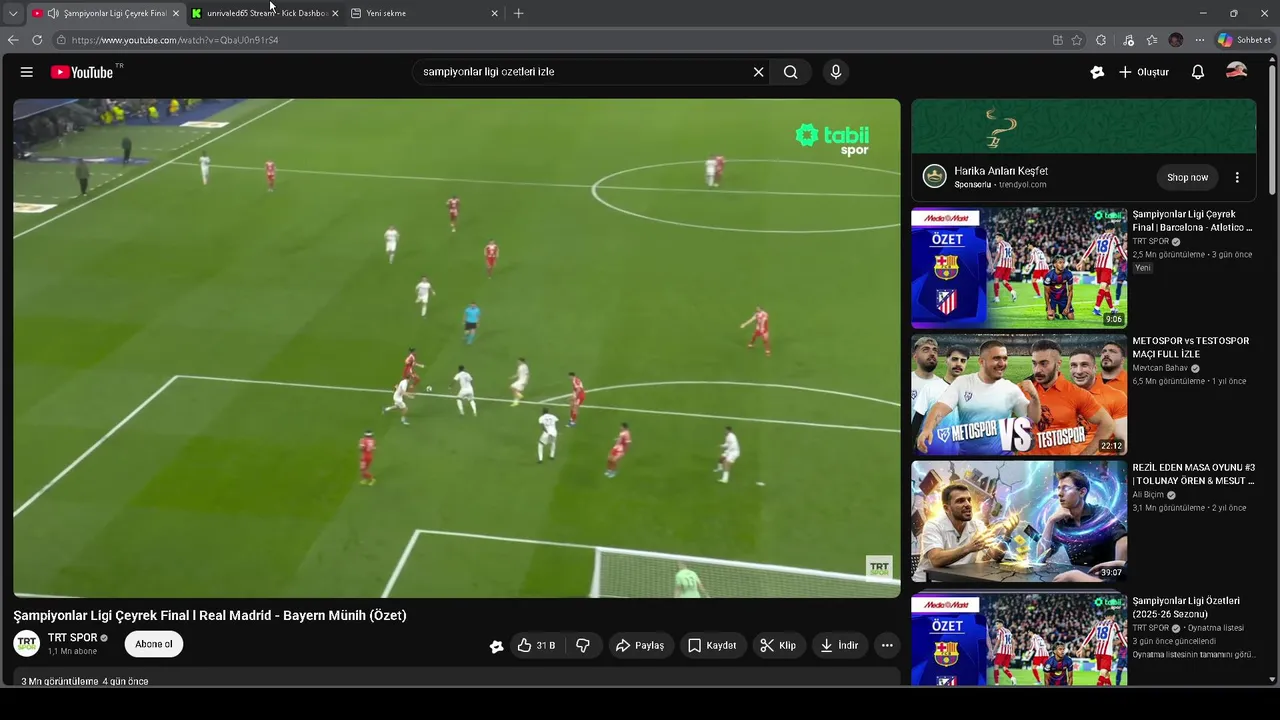This screenshot has width=1280, height=720.
Task: Click Shop now on the sponsored ad
Action: pyautogui.click(x=1188, y=177)
